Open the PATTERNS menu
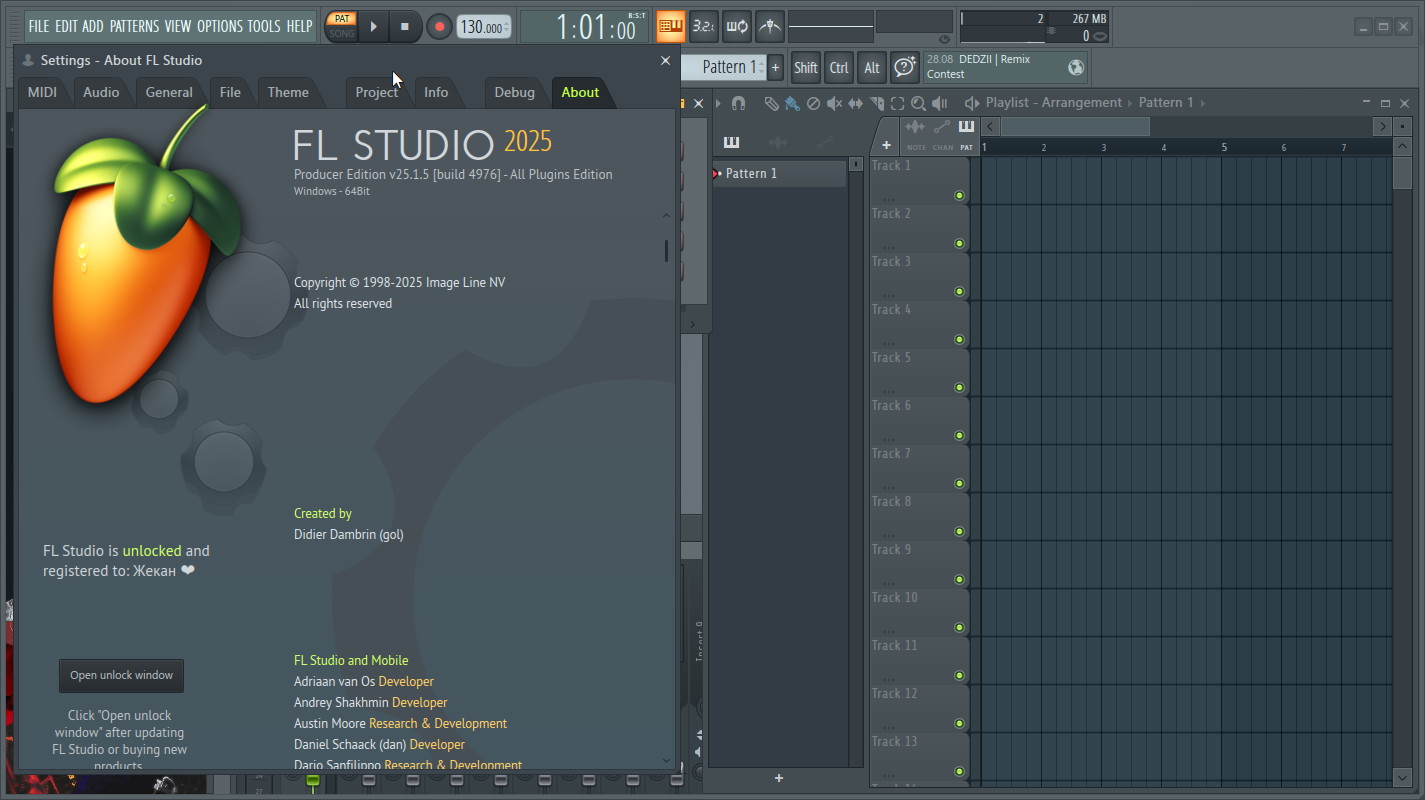Viewport: 1425px width, 800px height. point(135,26)
